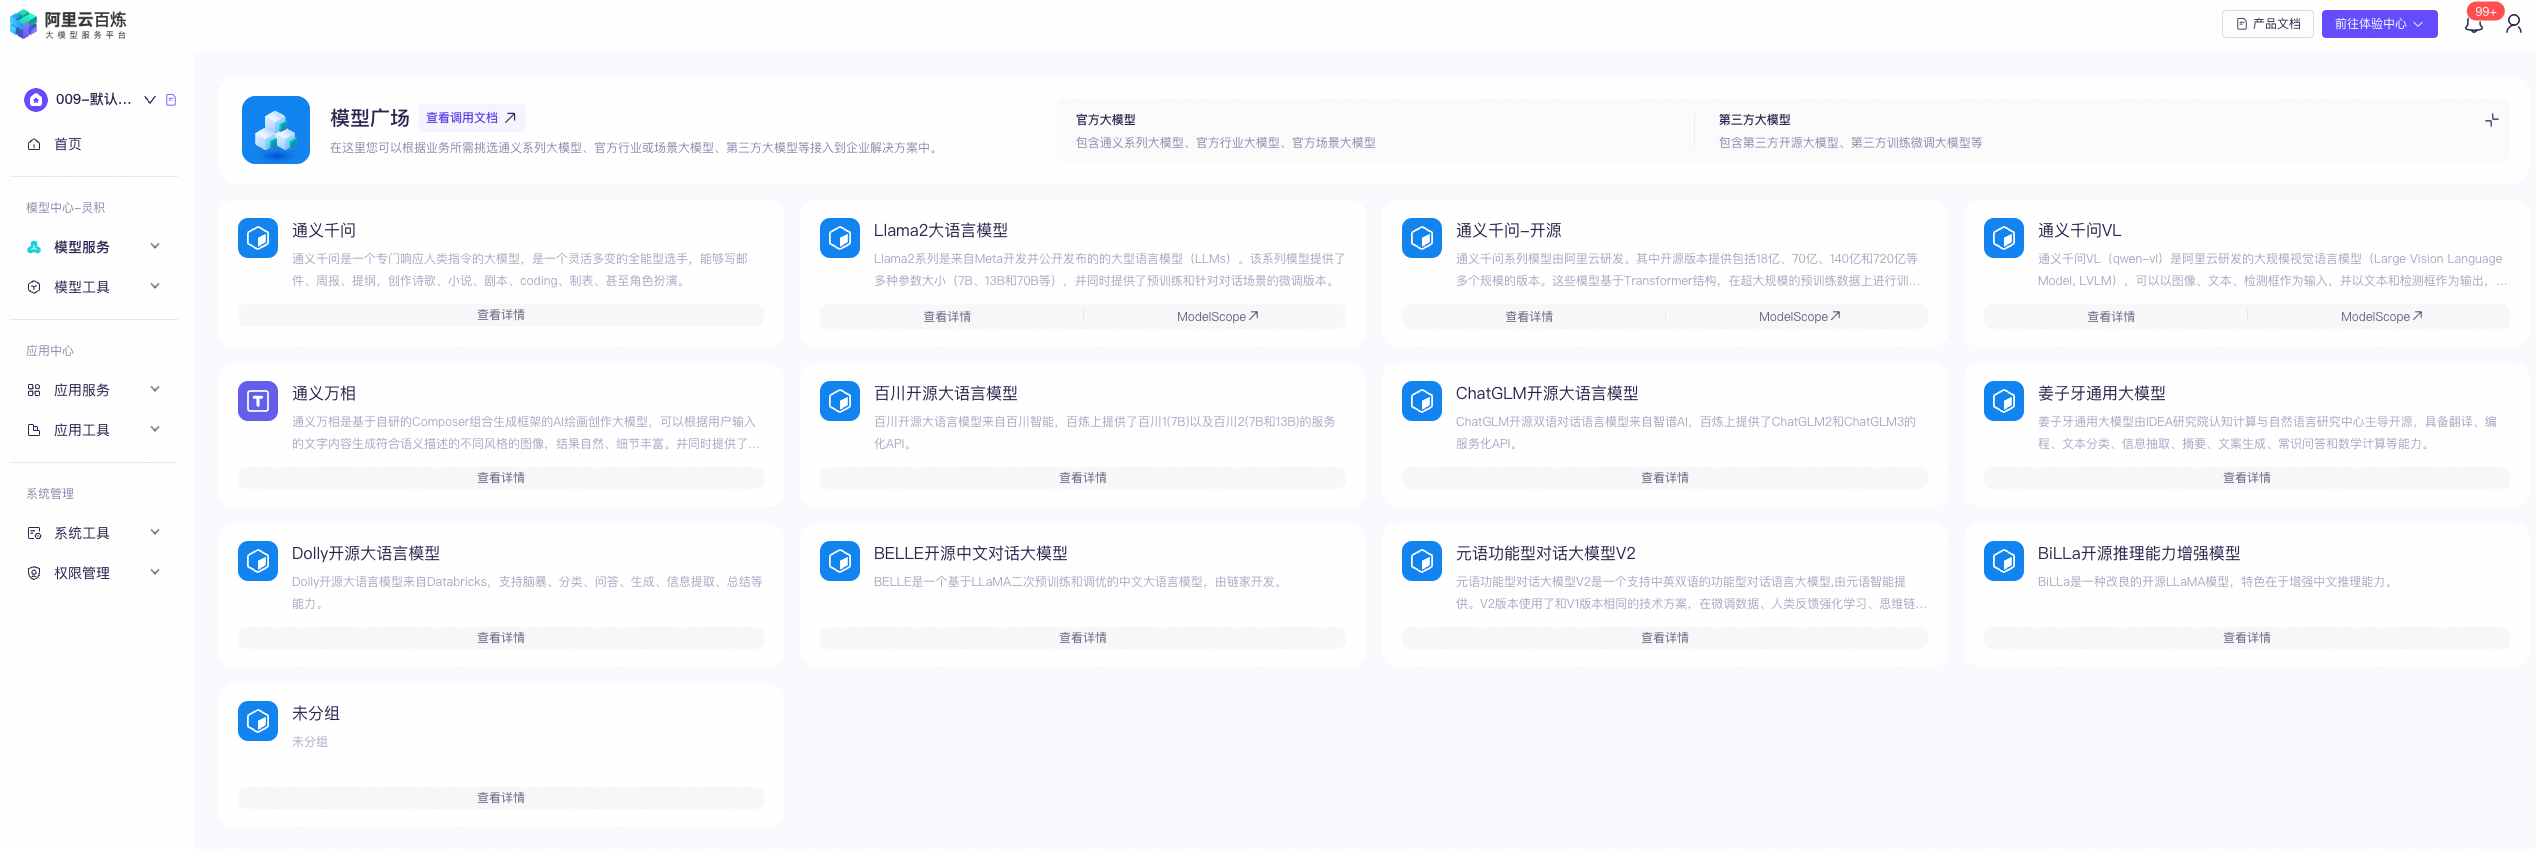This screenshot has width=2536, height=849.
Task: Click 查看详情 on the 未分组 card
Action: (501, 798)
